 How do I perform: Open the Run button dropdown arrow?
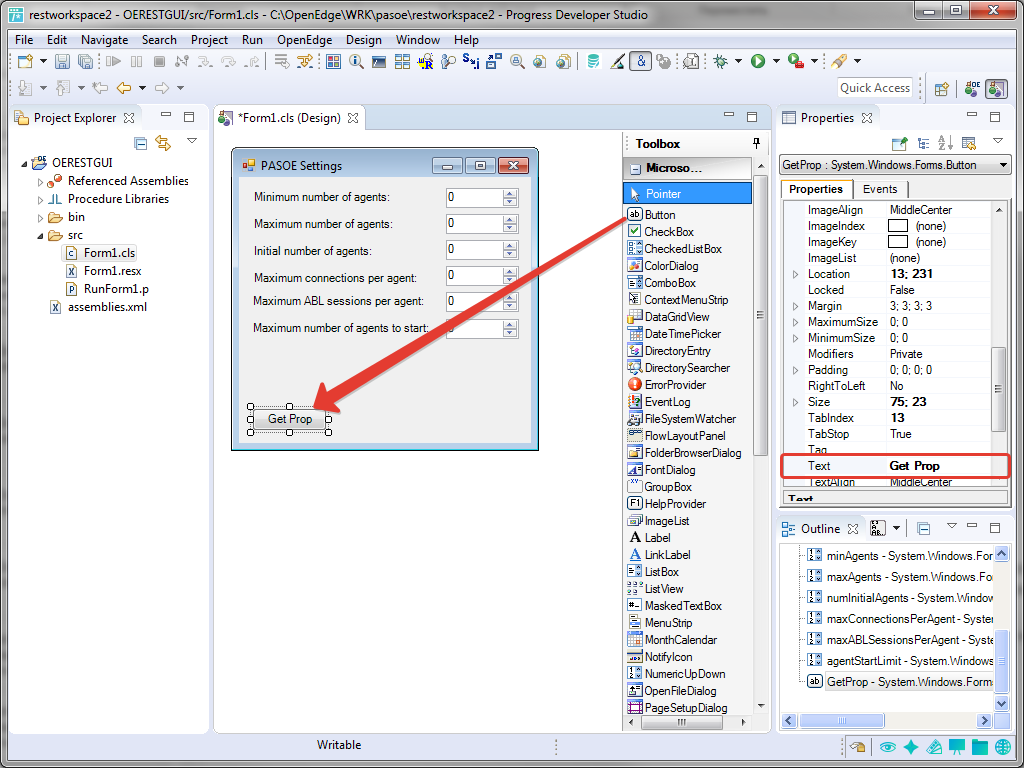click(776, 61)
